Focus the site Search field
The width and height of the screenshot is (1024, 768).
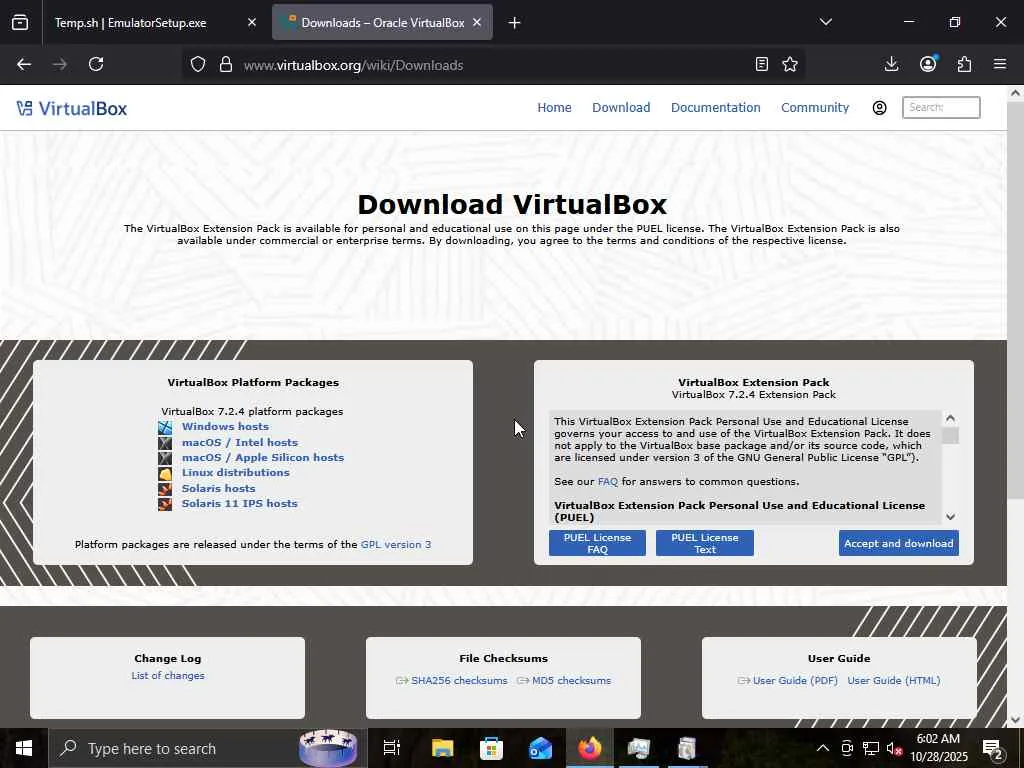click(x=941, y=108)
